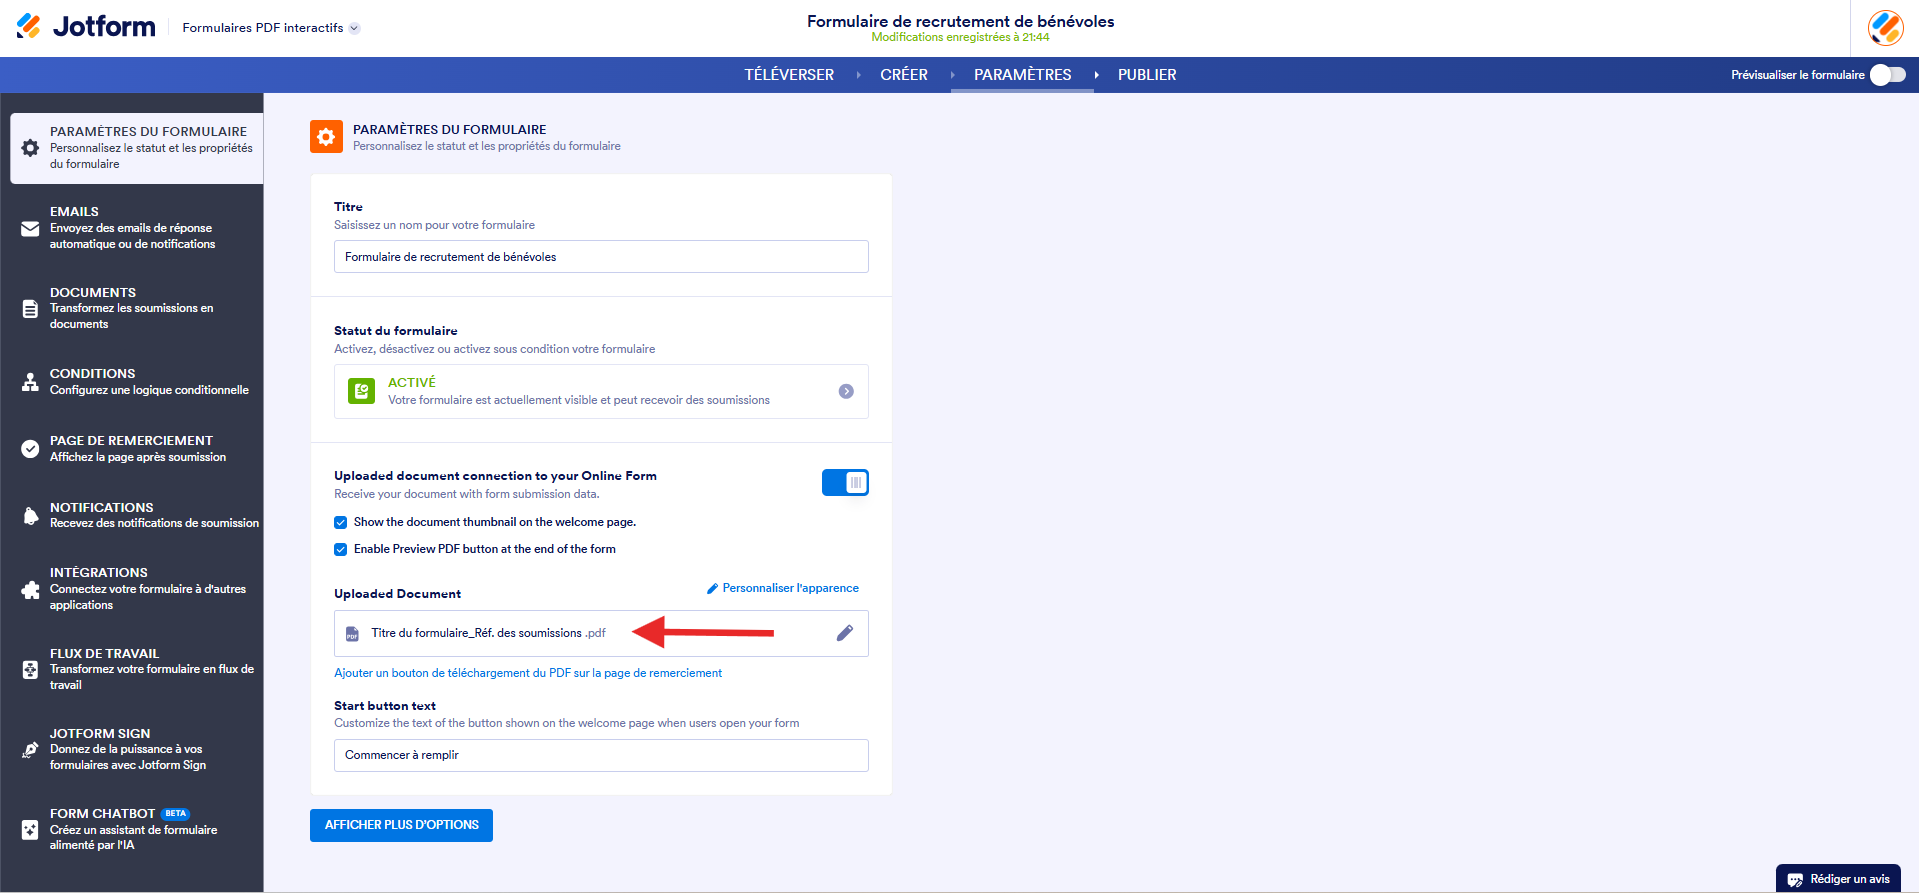Uncheck Enable Preview PDF button checkbox

(341, 550)
